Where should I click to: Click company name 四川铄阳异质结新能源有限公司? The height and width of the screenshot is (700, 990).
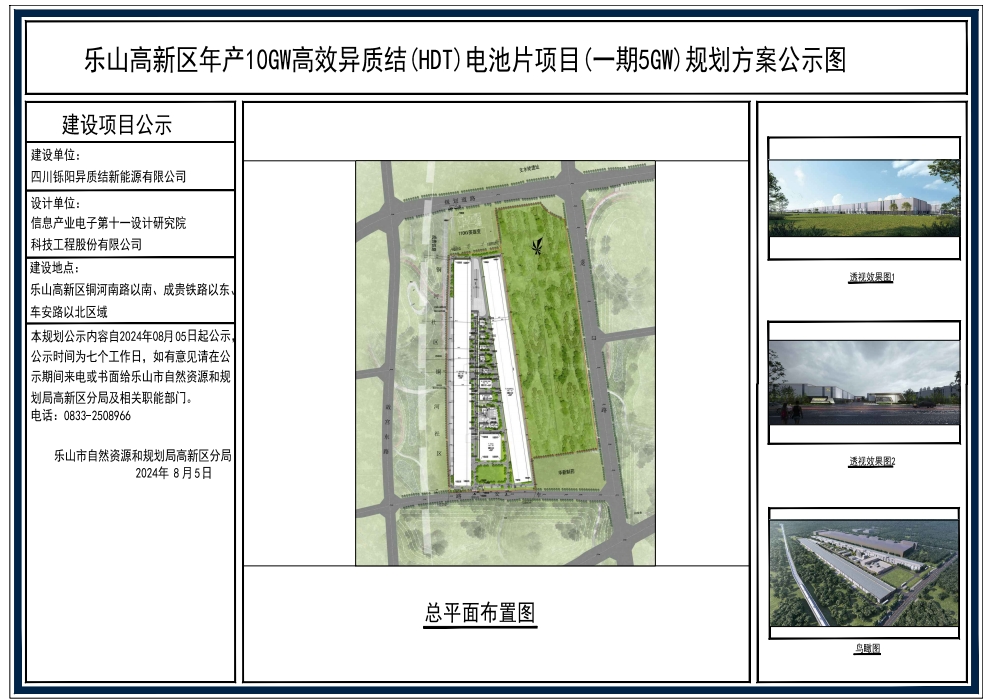[109, 176]
